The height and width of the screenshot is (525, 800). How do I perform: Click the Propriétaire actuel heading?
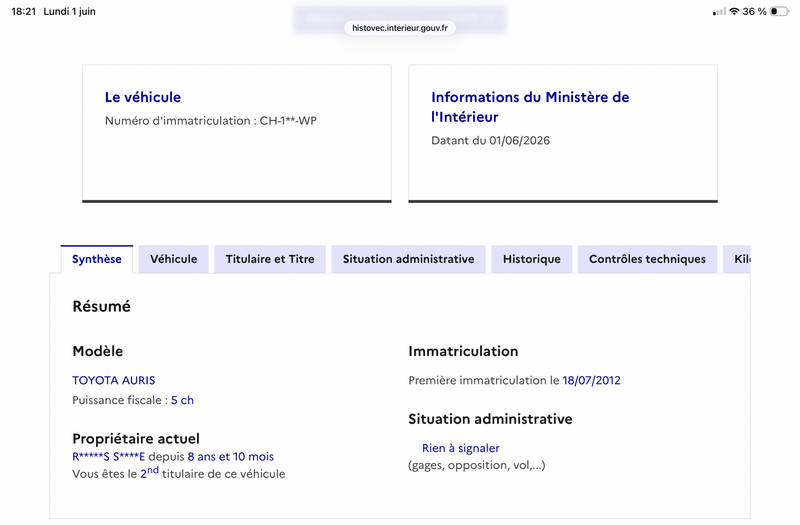136,439
